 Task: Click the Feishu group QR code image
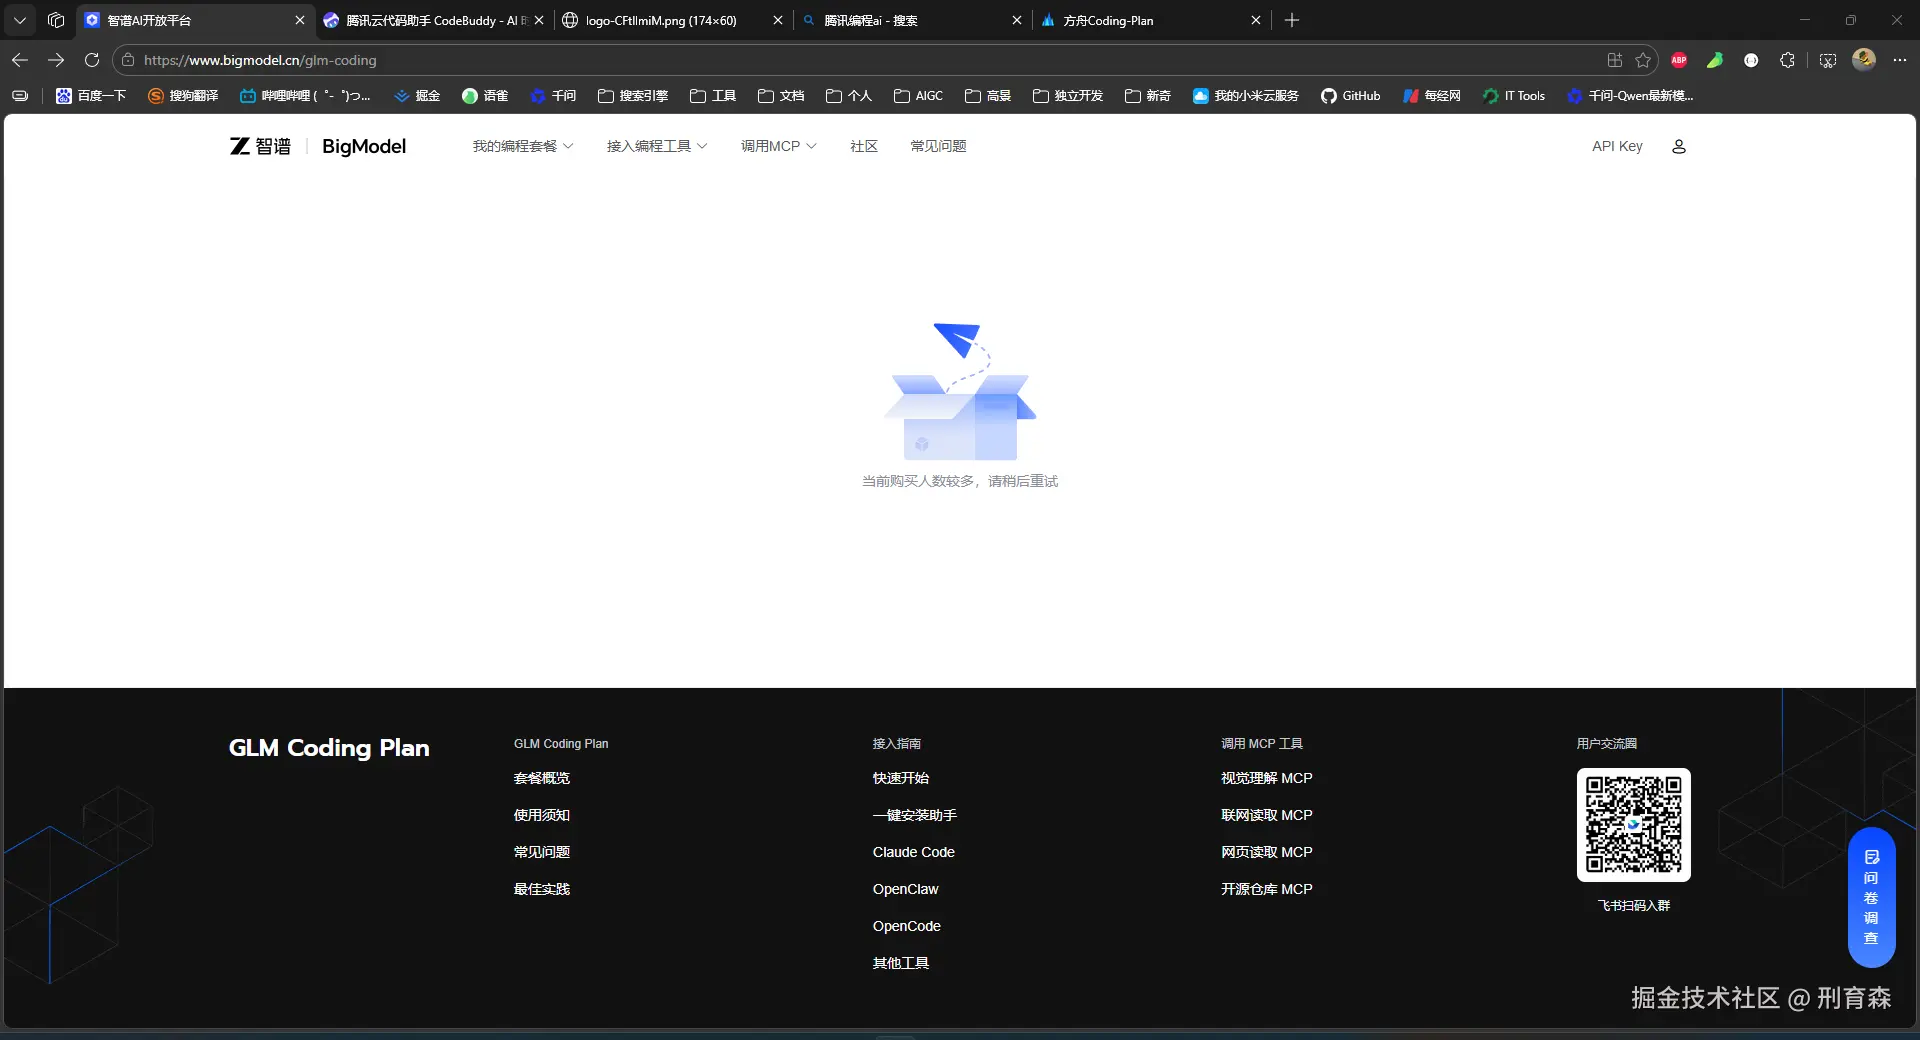click(x=1633, y=825)
